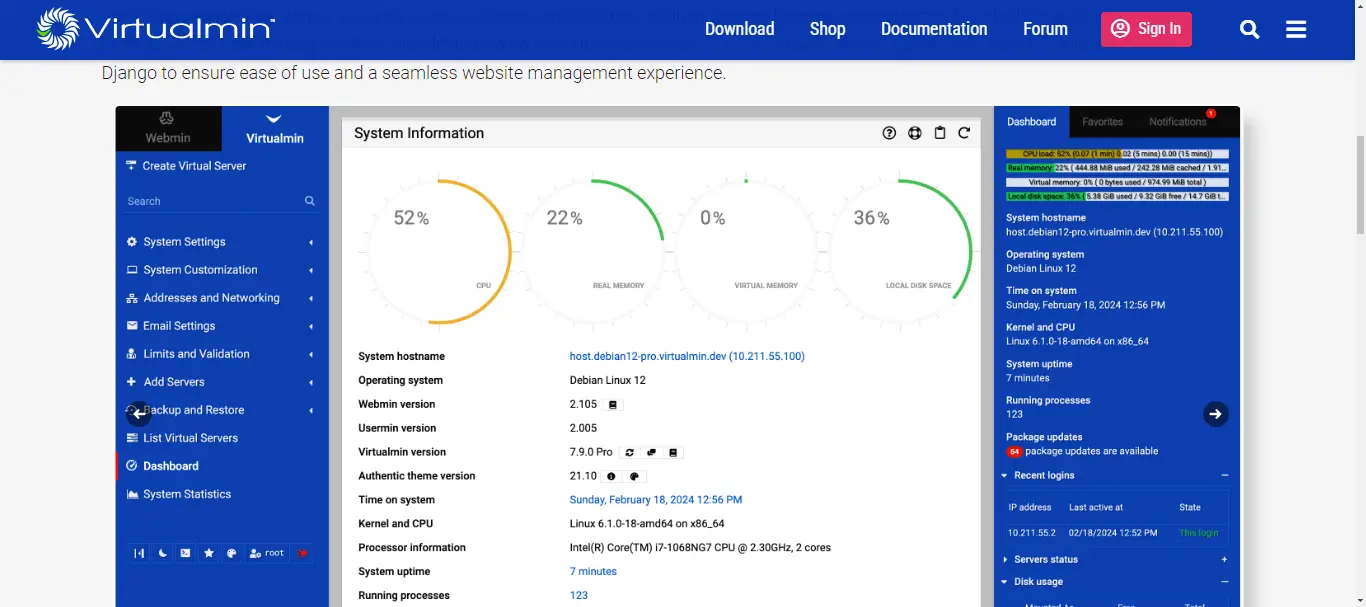
Task: Select the Dashboard tab in right panel
Action: pos(1031,122)
